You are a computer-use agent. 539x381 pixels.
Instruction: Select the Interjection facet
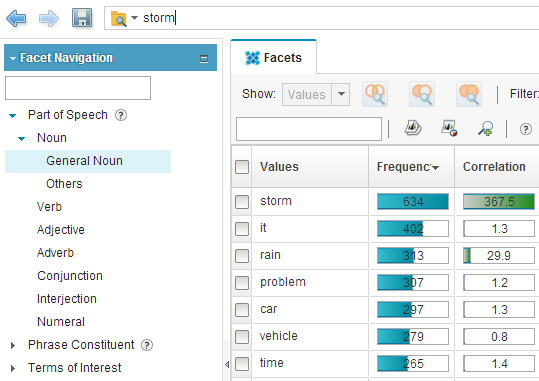click(67, 299)
